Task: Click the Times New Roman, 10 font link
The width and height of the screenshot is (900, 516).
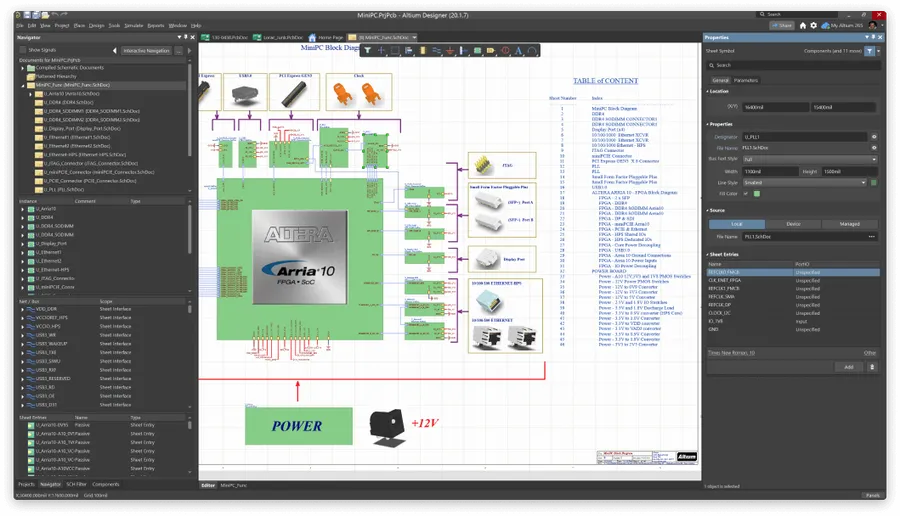Action: click(x=731, y=352)
